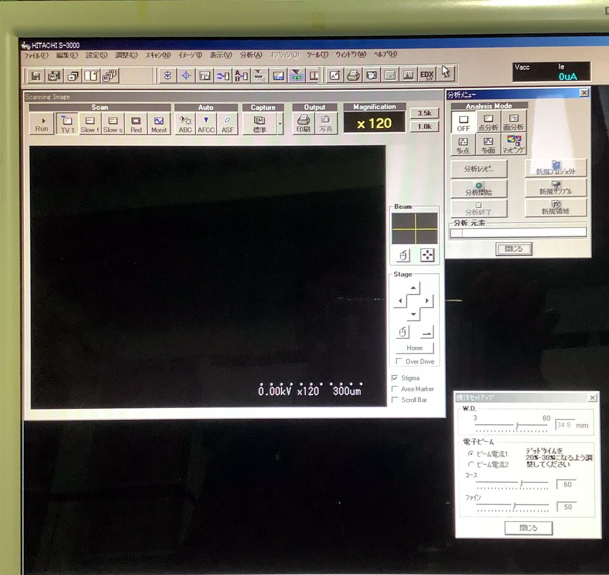Click 閉じる in the 分析メニュー window
This screenshot has height=575, width=609.
[x=513, y=249]
